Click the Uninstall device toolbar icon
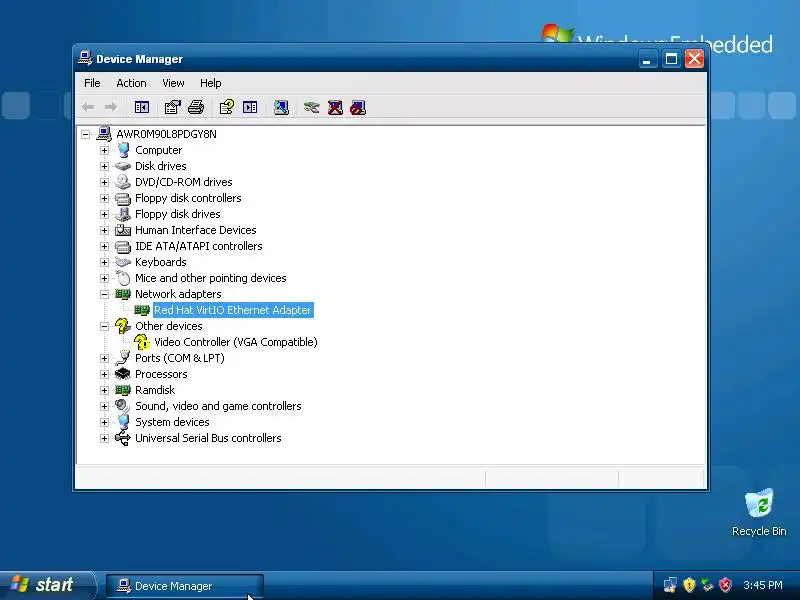 [x=335, y=107]
